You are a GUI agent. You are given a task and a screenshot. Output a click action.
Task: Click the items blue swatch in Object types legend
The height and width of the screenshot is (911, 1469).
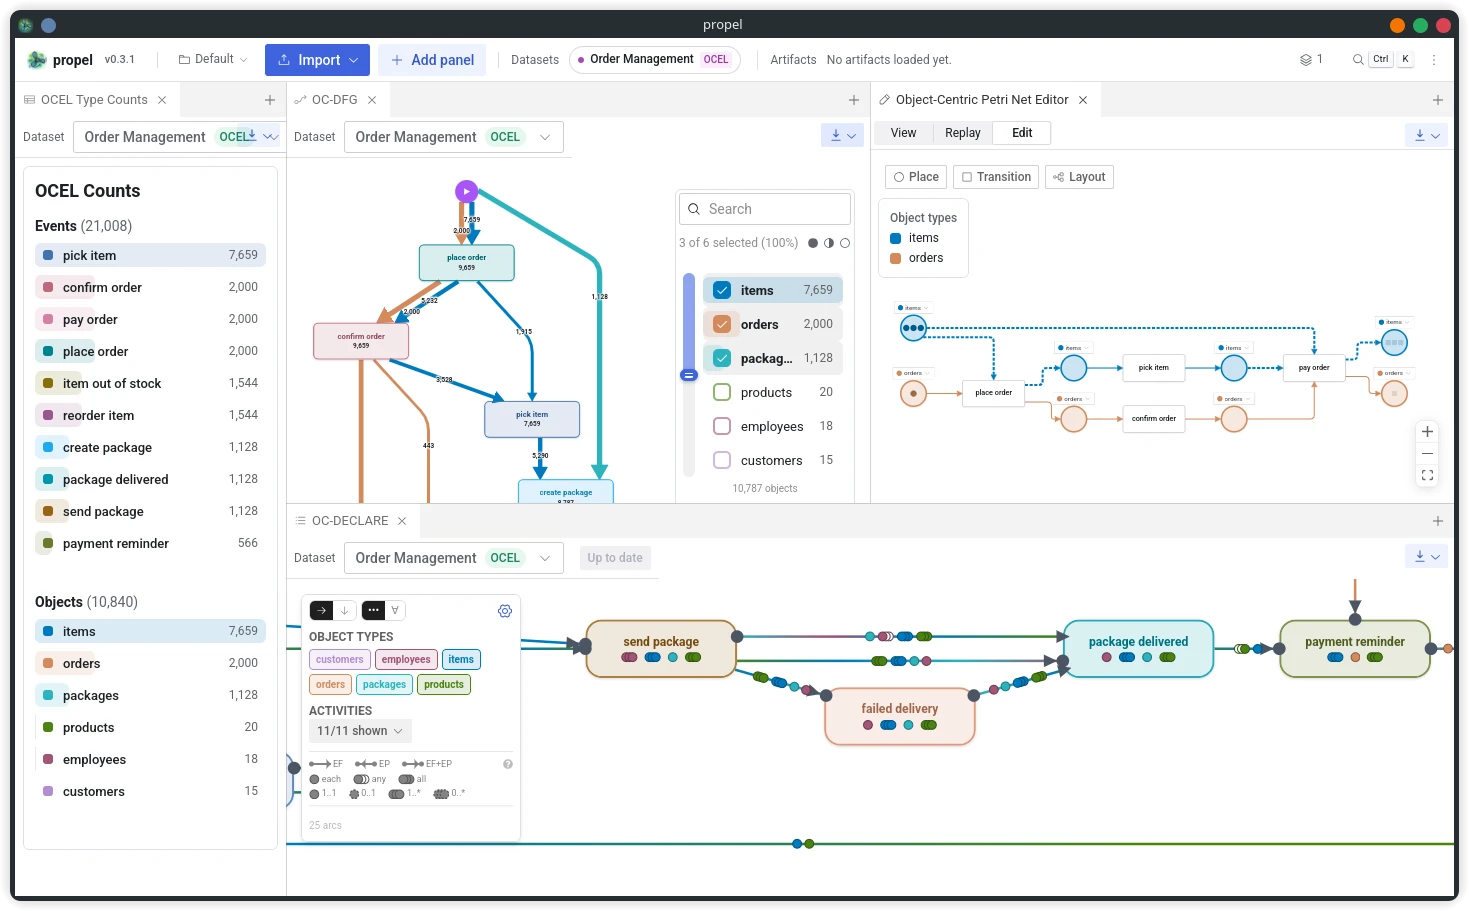[896, 238]
